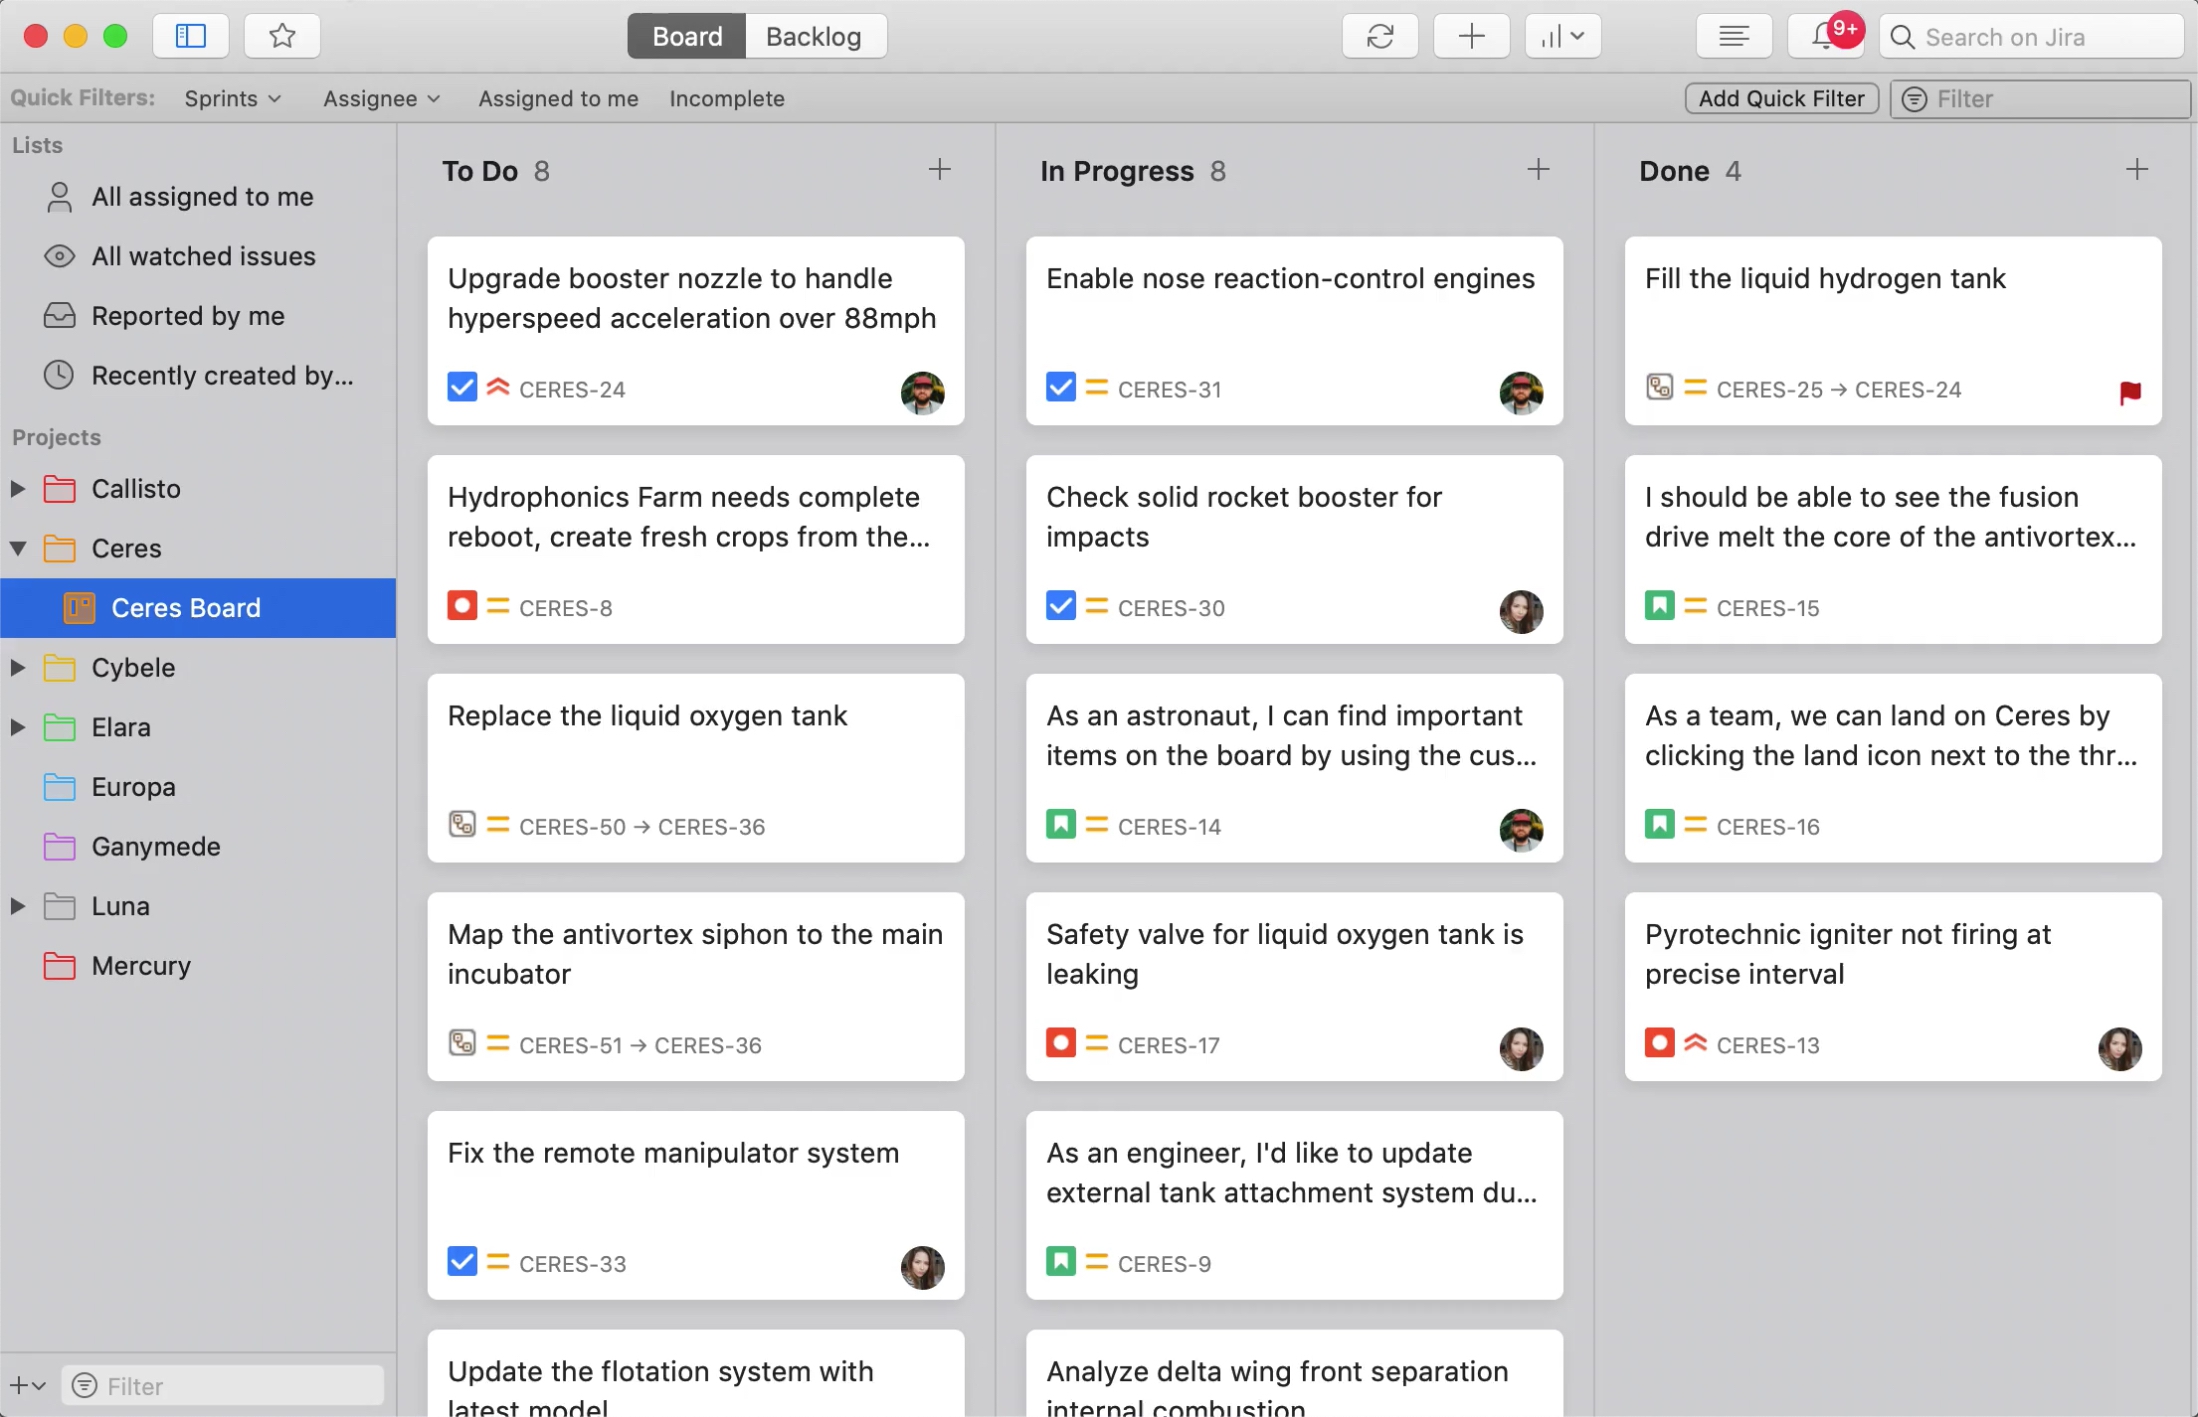Open the Sprints dropdown

pyautogui.click(x=233, y=98)
